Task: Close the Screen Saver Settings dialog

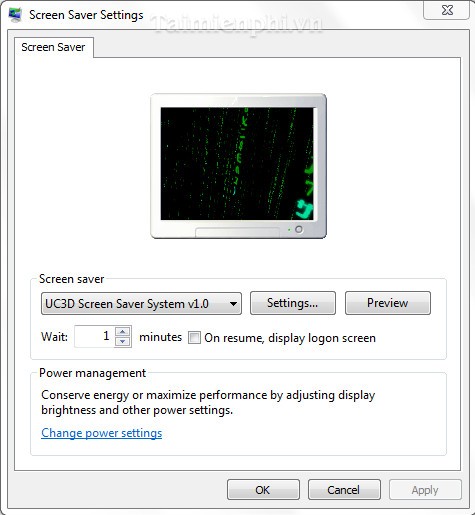Action: point(447,10)
